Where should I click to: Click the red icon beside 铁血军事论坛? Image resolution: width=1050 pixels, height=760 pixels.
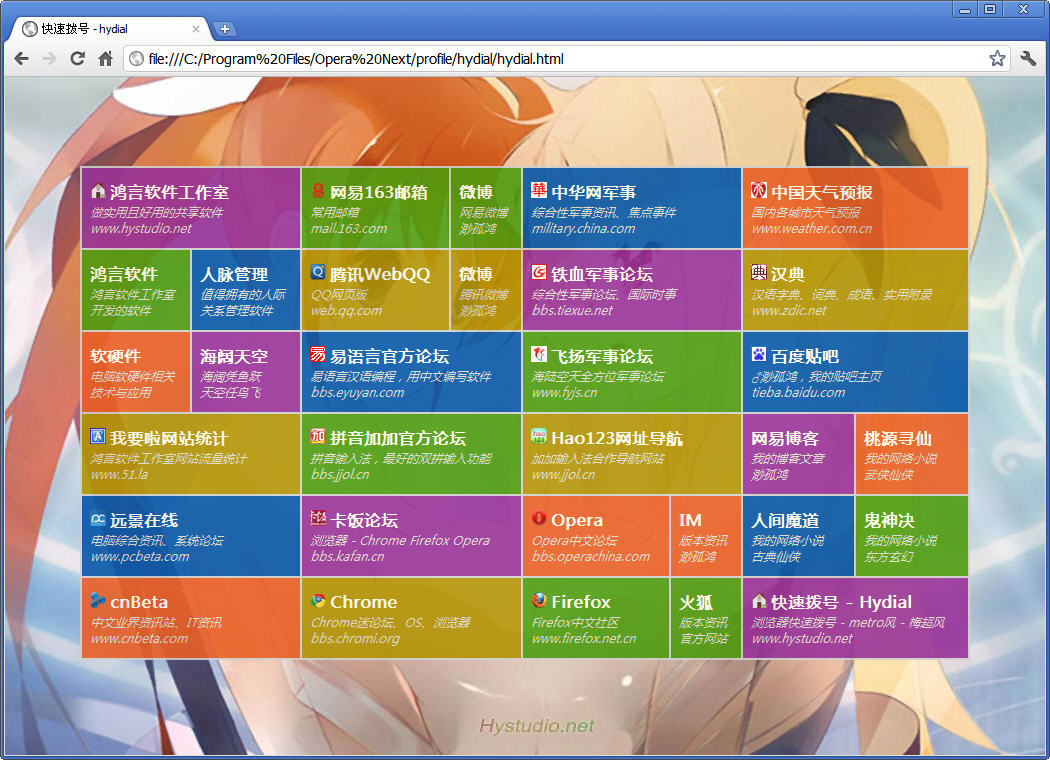click(539, 272)
